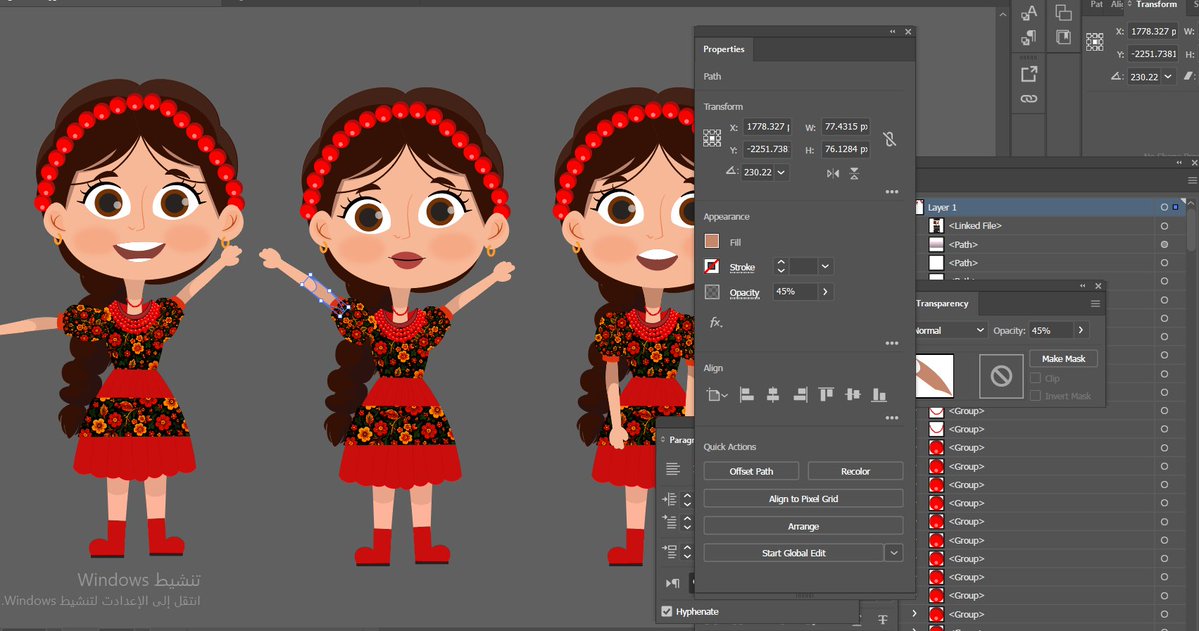This screenshot has width=1199, height=631.
Task: Uncheck the Hyphenate checkbox
Action: (667, 611)
